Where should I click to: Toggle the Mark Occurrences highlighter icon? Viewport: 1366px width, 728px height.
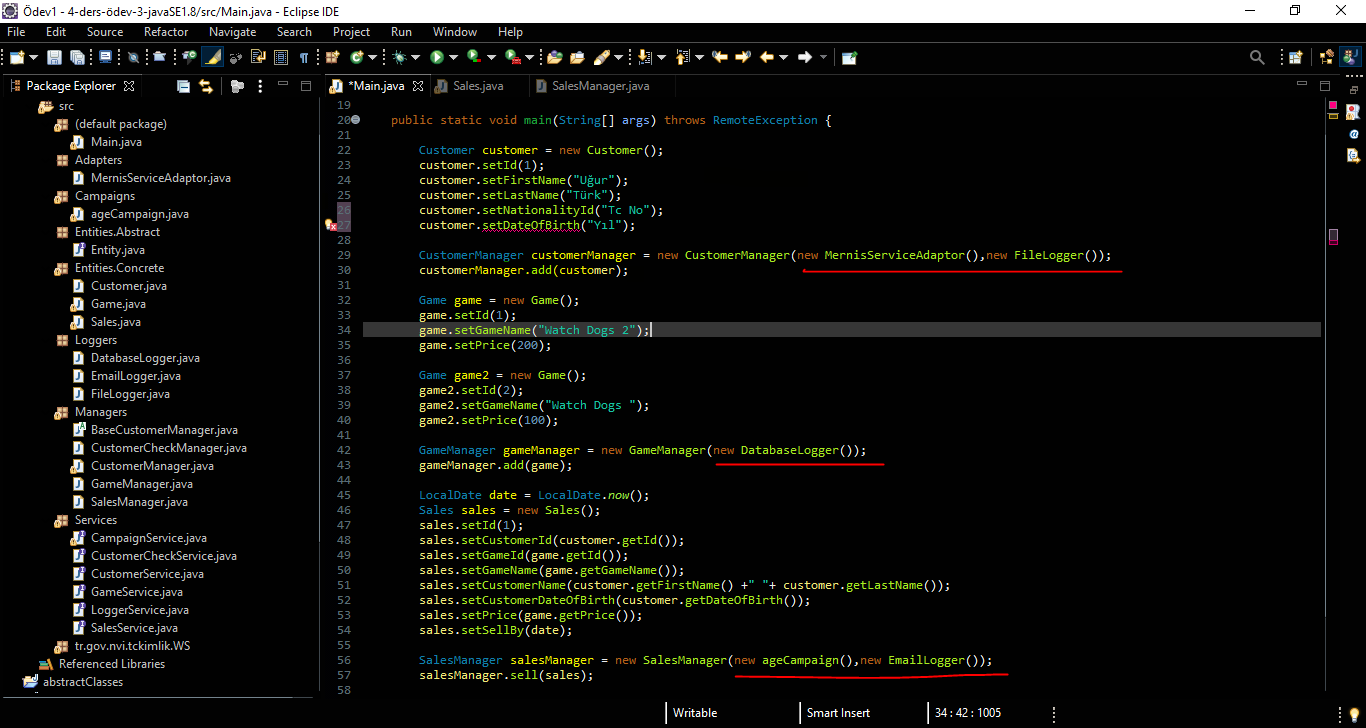214,57
